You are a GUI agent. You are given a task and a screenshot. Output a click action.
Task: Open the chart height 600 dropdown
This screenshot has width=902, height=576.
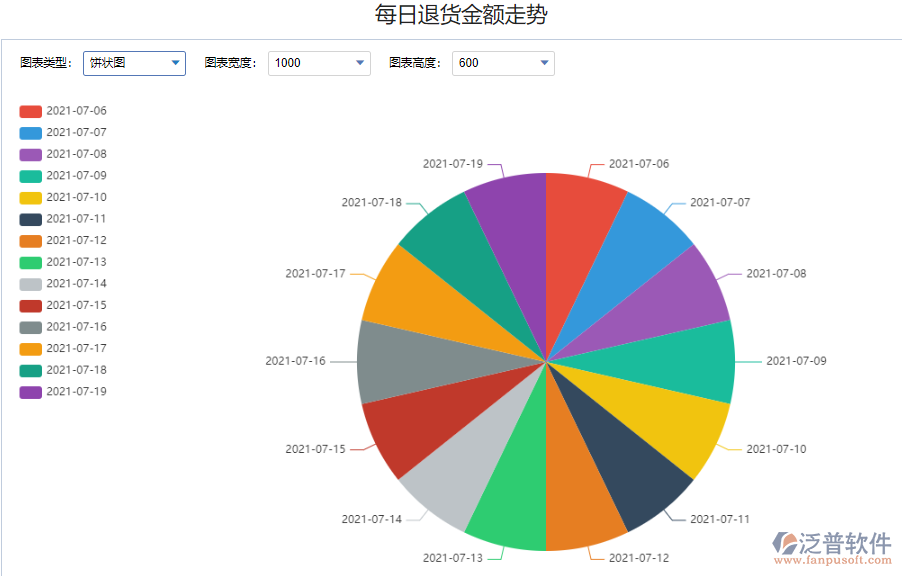click(x=503, y=62)
